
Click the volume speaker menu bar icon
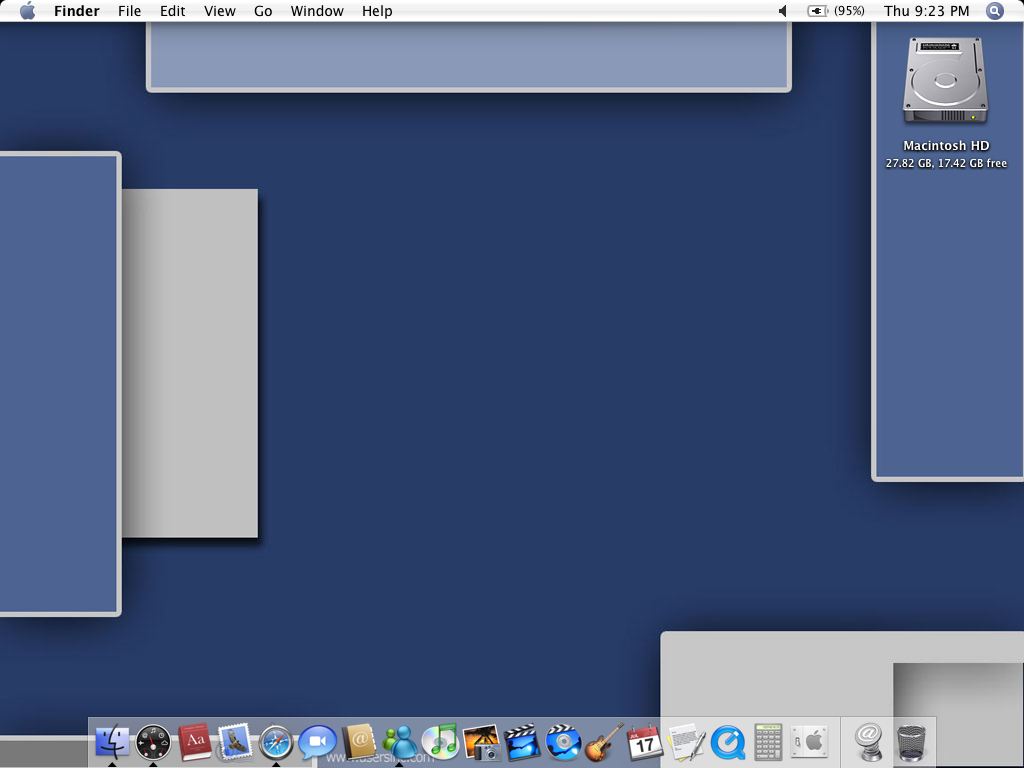782,11
